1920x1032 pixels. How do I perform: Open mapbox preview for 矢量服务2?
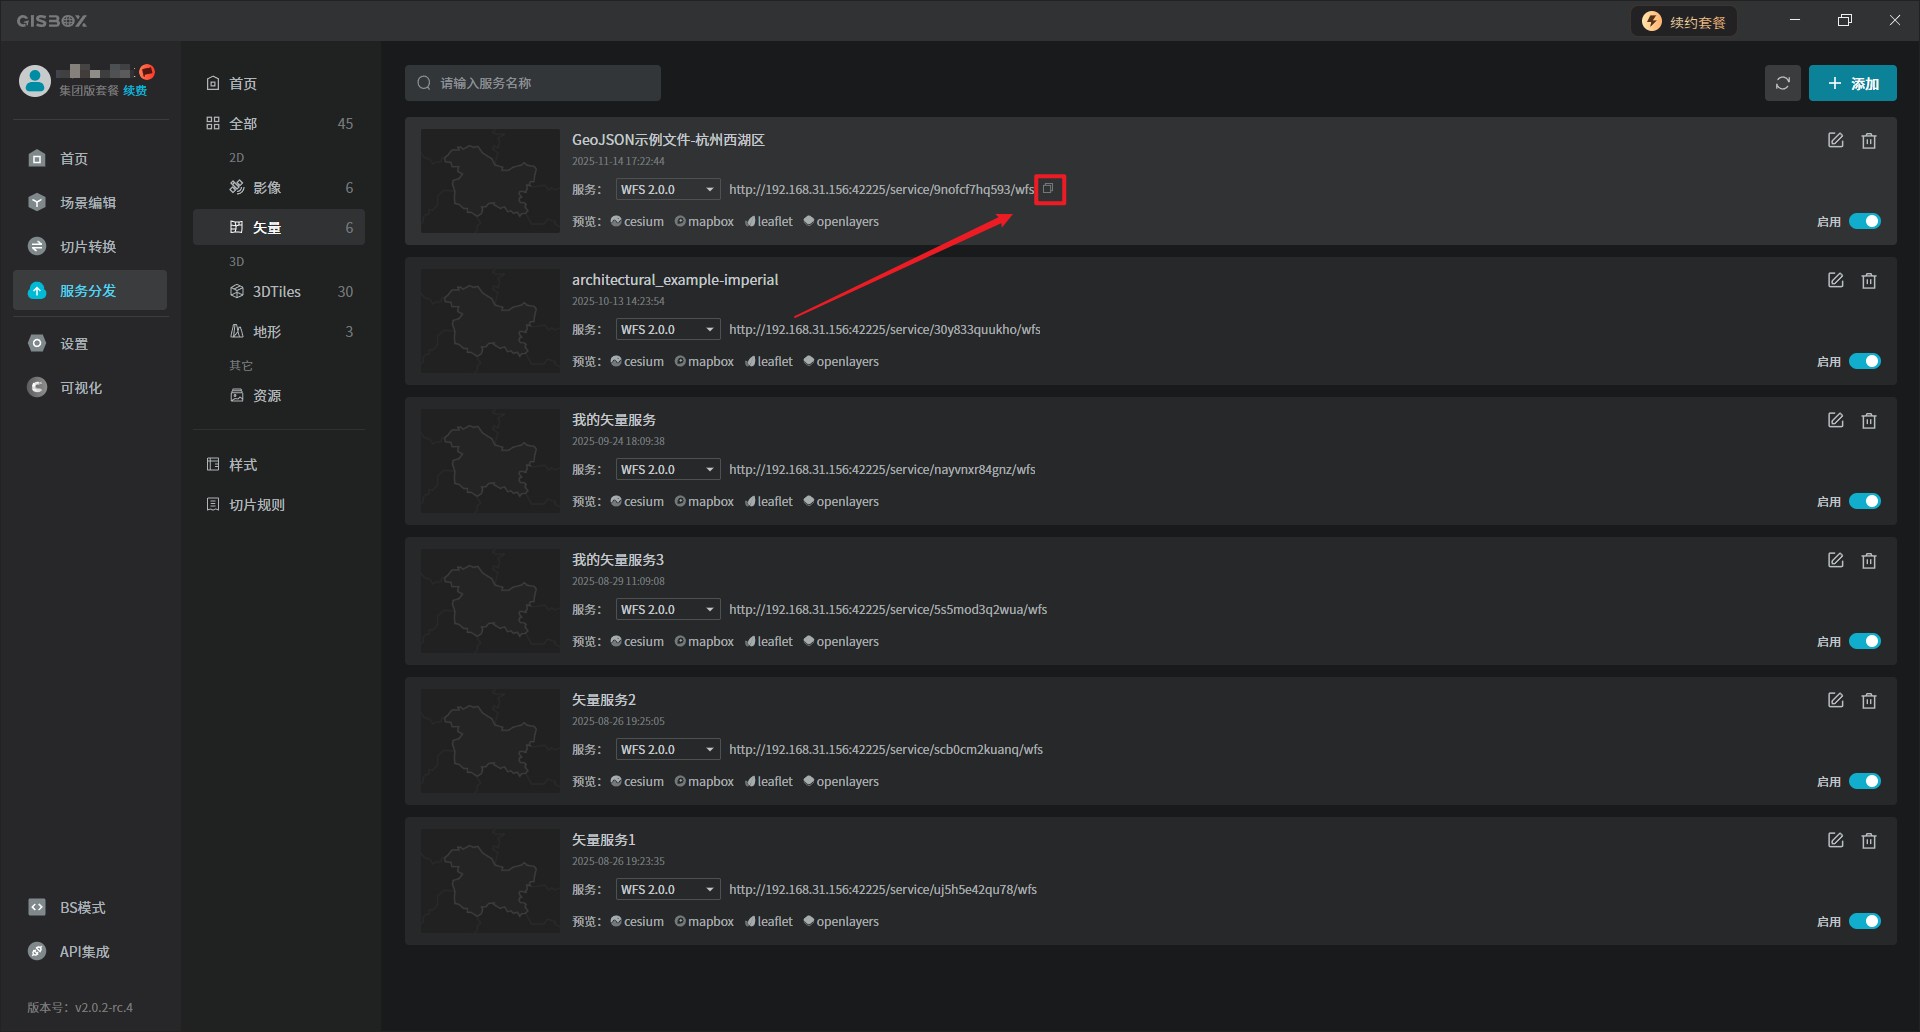(x=704, y=782)
